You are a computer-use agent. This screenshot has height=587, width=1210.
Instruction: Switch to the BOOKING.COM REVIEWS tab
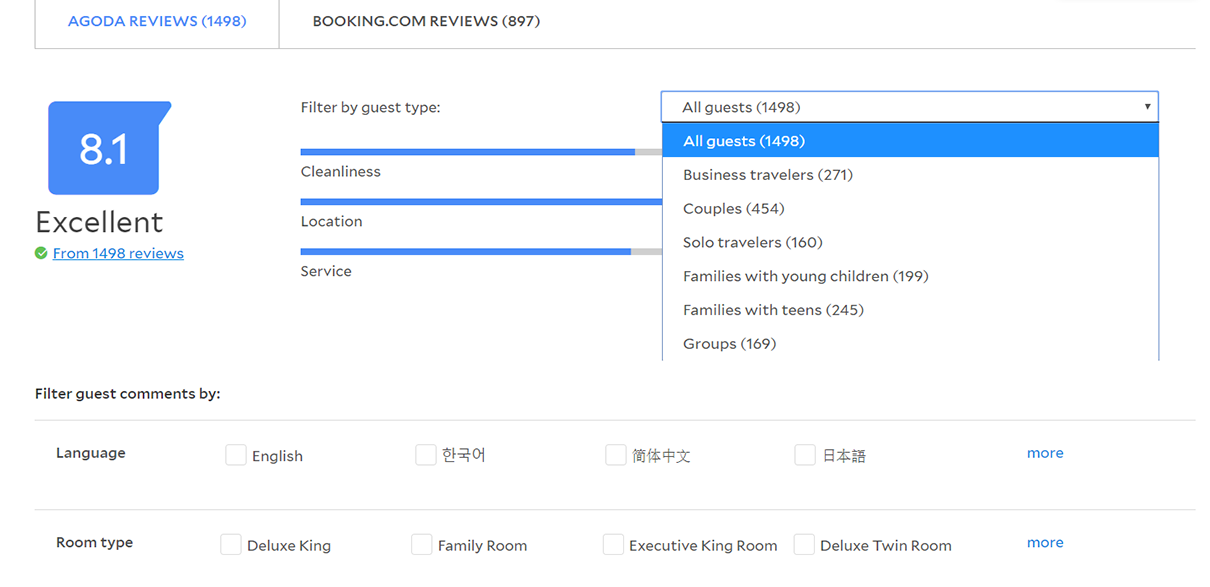point(426,20)
